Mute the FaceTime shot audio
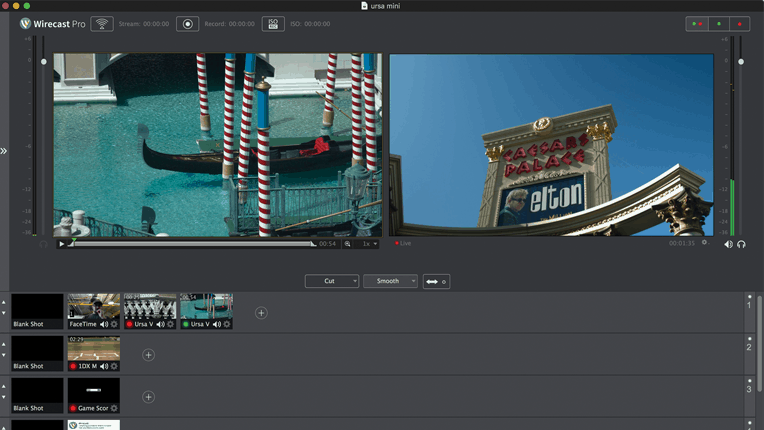The height and width of the screenshot is (430, 764). tap(104, 324)
